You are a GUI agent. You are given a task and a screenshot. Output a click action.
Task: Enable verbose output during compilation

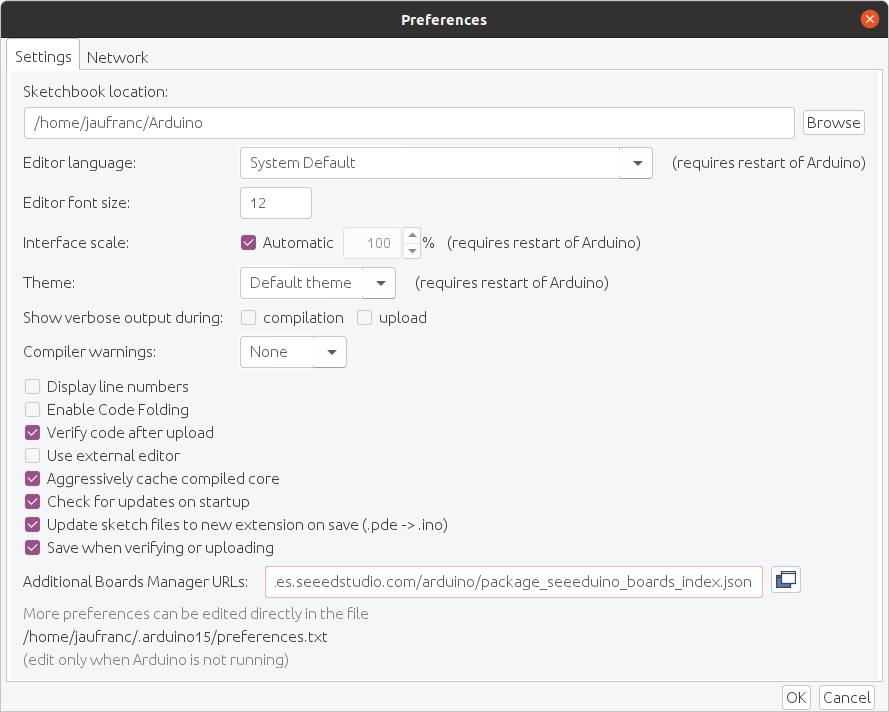pyautogui.click(x=248, y=317)
